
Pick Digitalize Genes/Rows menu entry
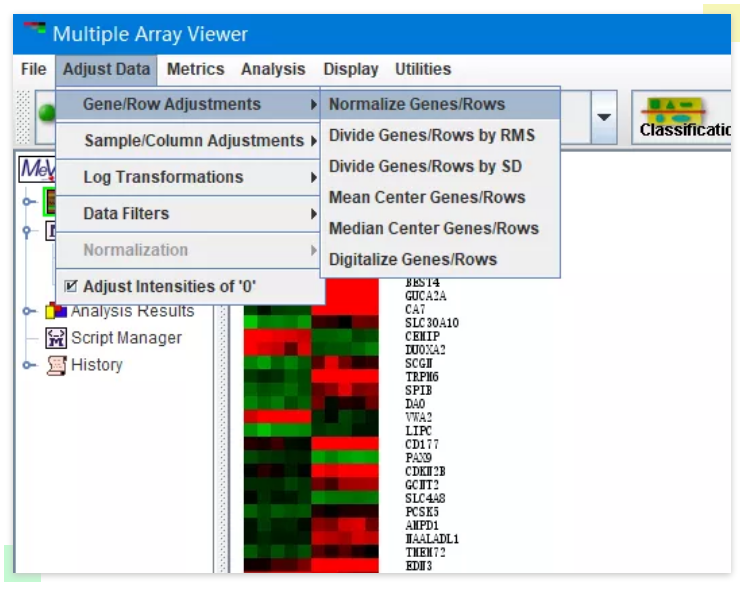(412, 259)
